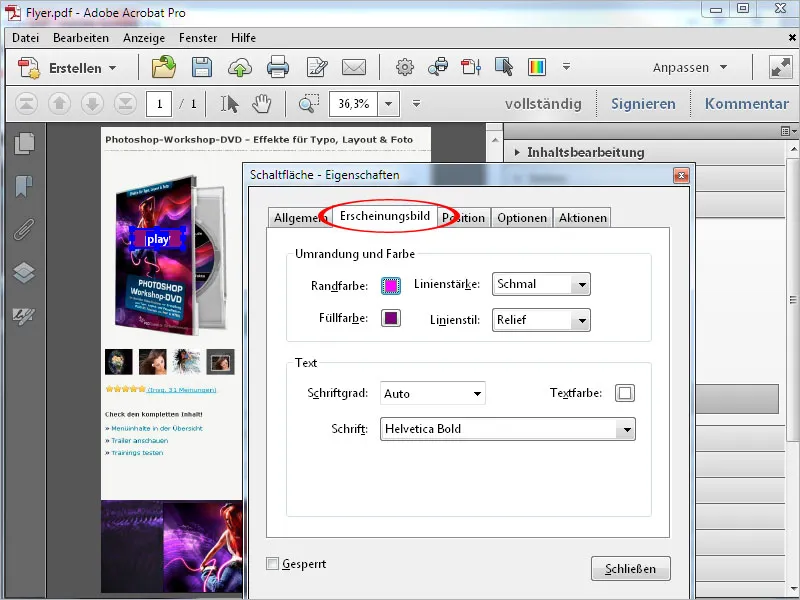This screenshot has height=600, width=800.
Task: Click the Erstellen PDF icon
Action: tap(29, 68)
